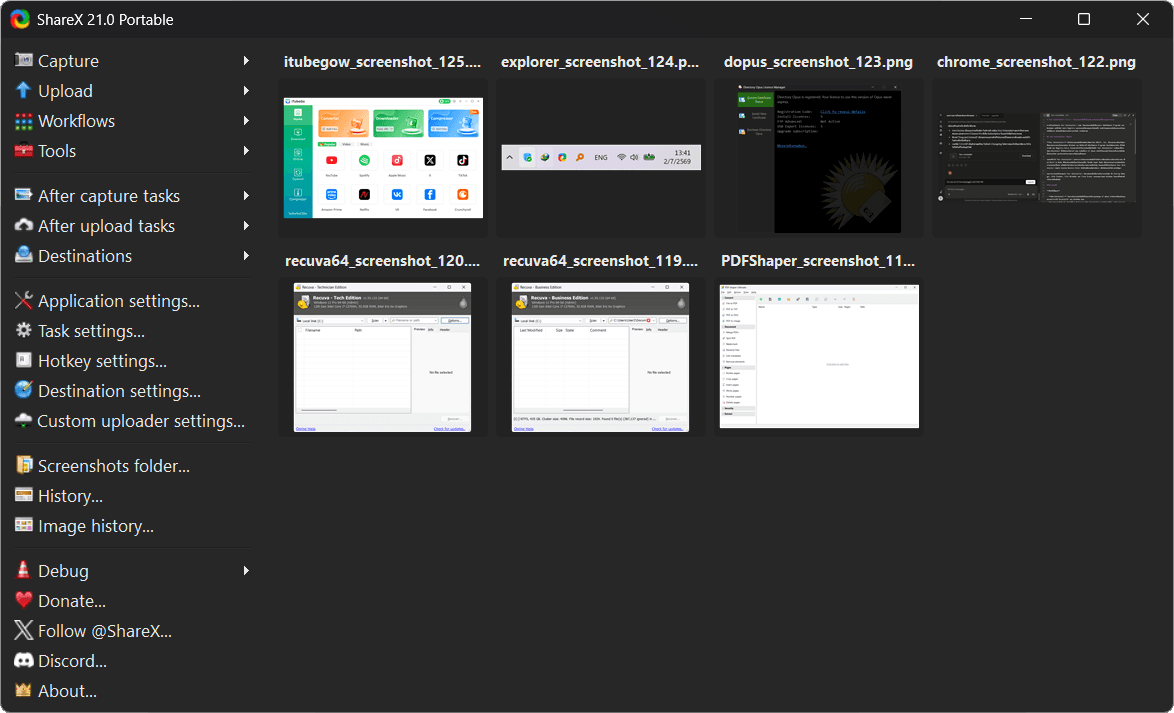Open Image history...
The image size is (1174, 713).
[96, 526]
